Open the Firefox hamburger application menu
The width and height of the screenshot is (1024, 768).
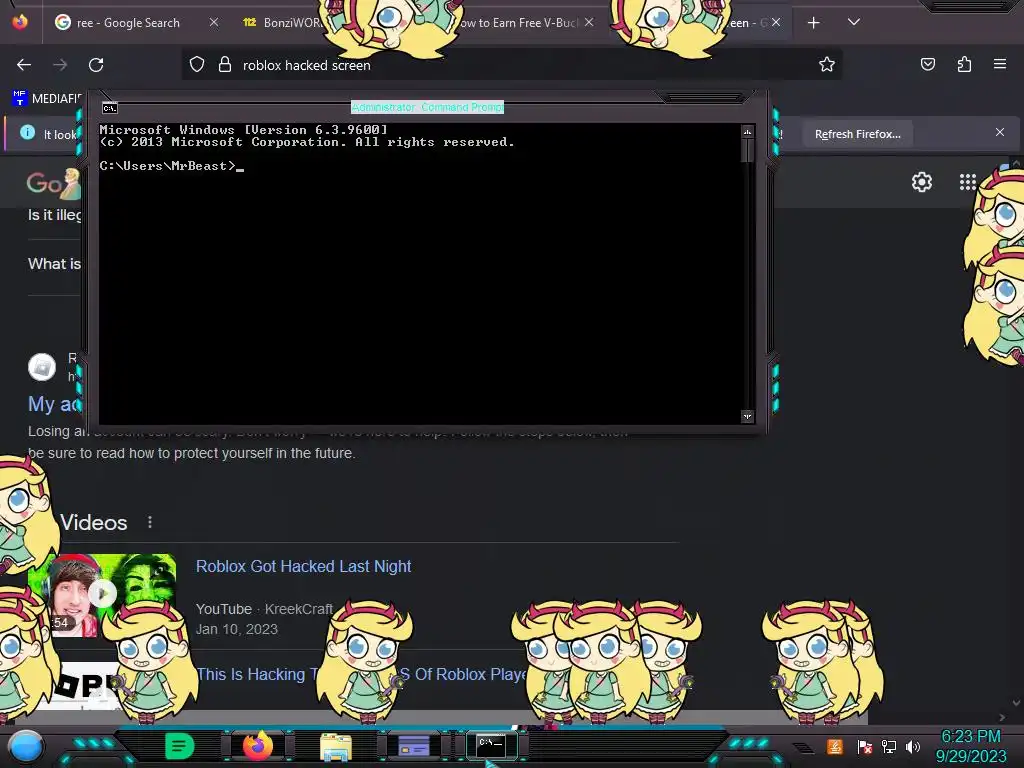[x=1000, y=64]
